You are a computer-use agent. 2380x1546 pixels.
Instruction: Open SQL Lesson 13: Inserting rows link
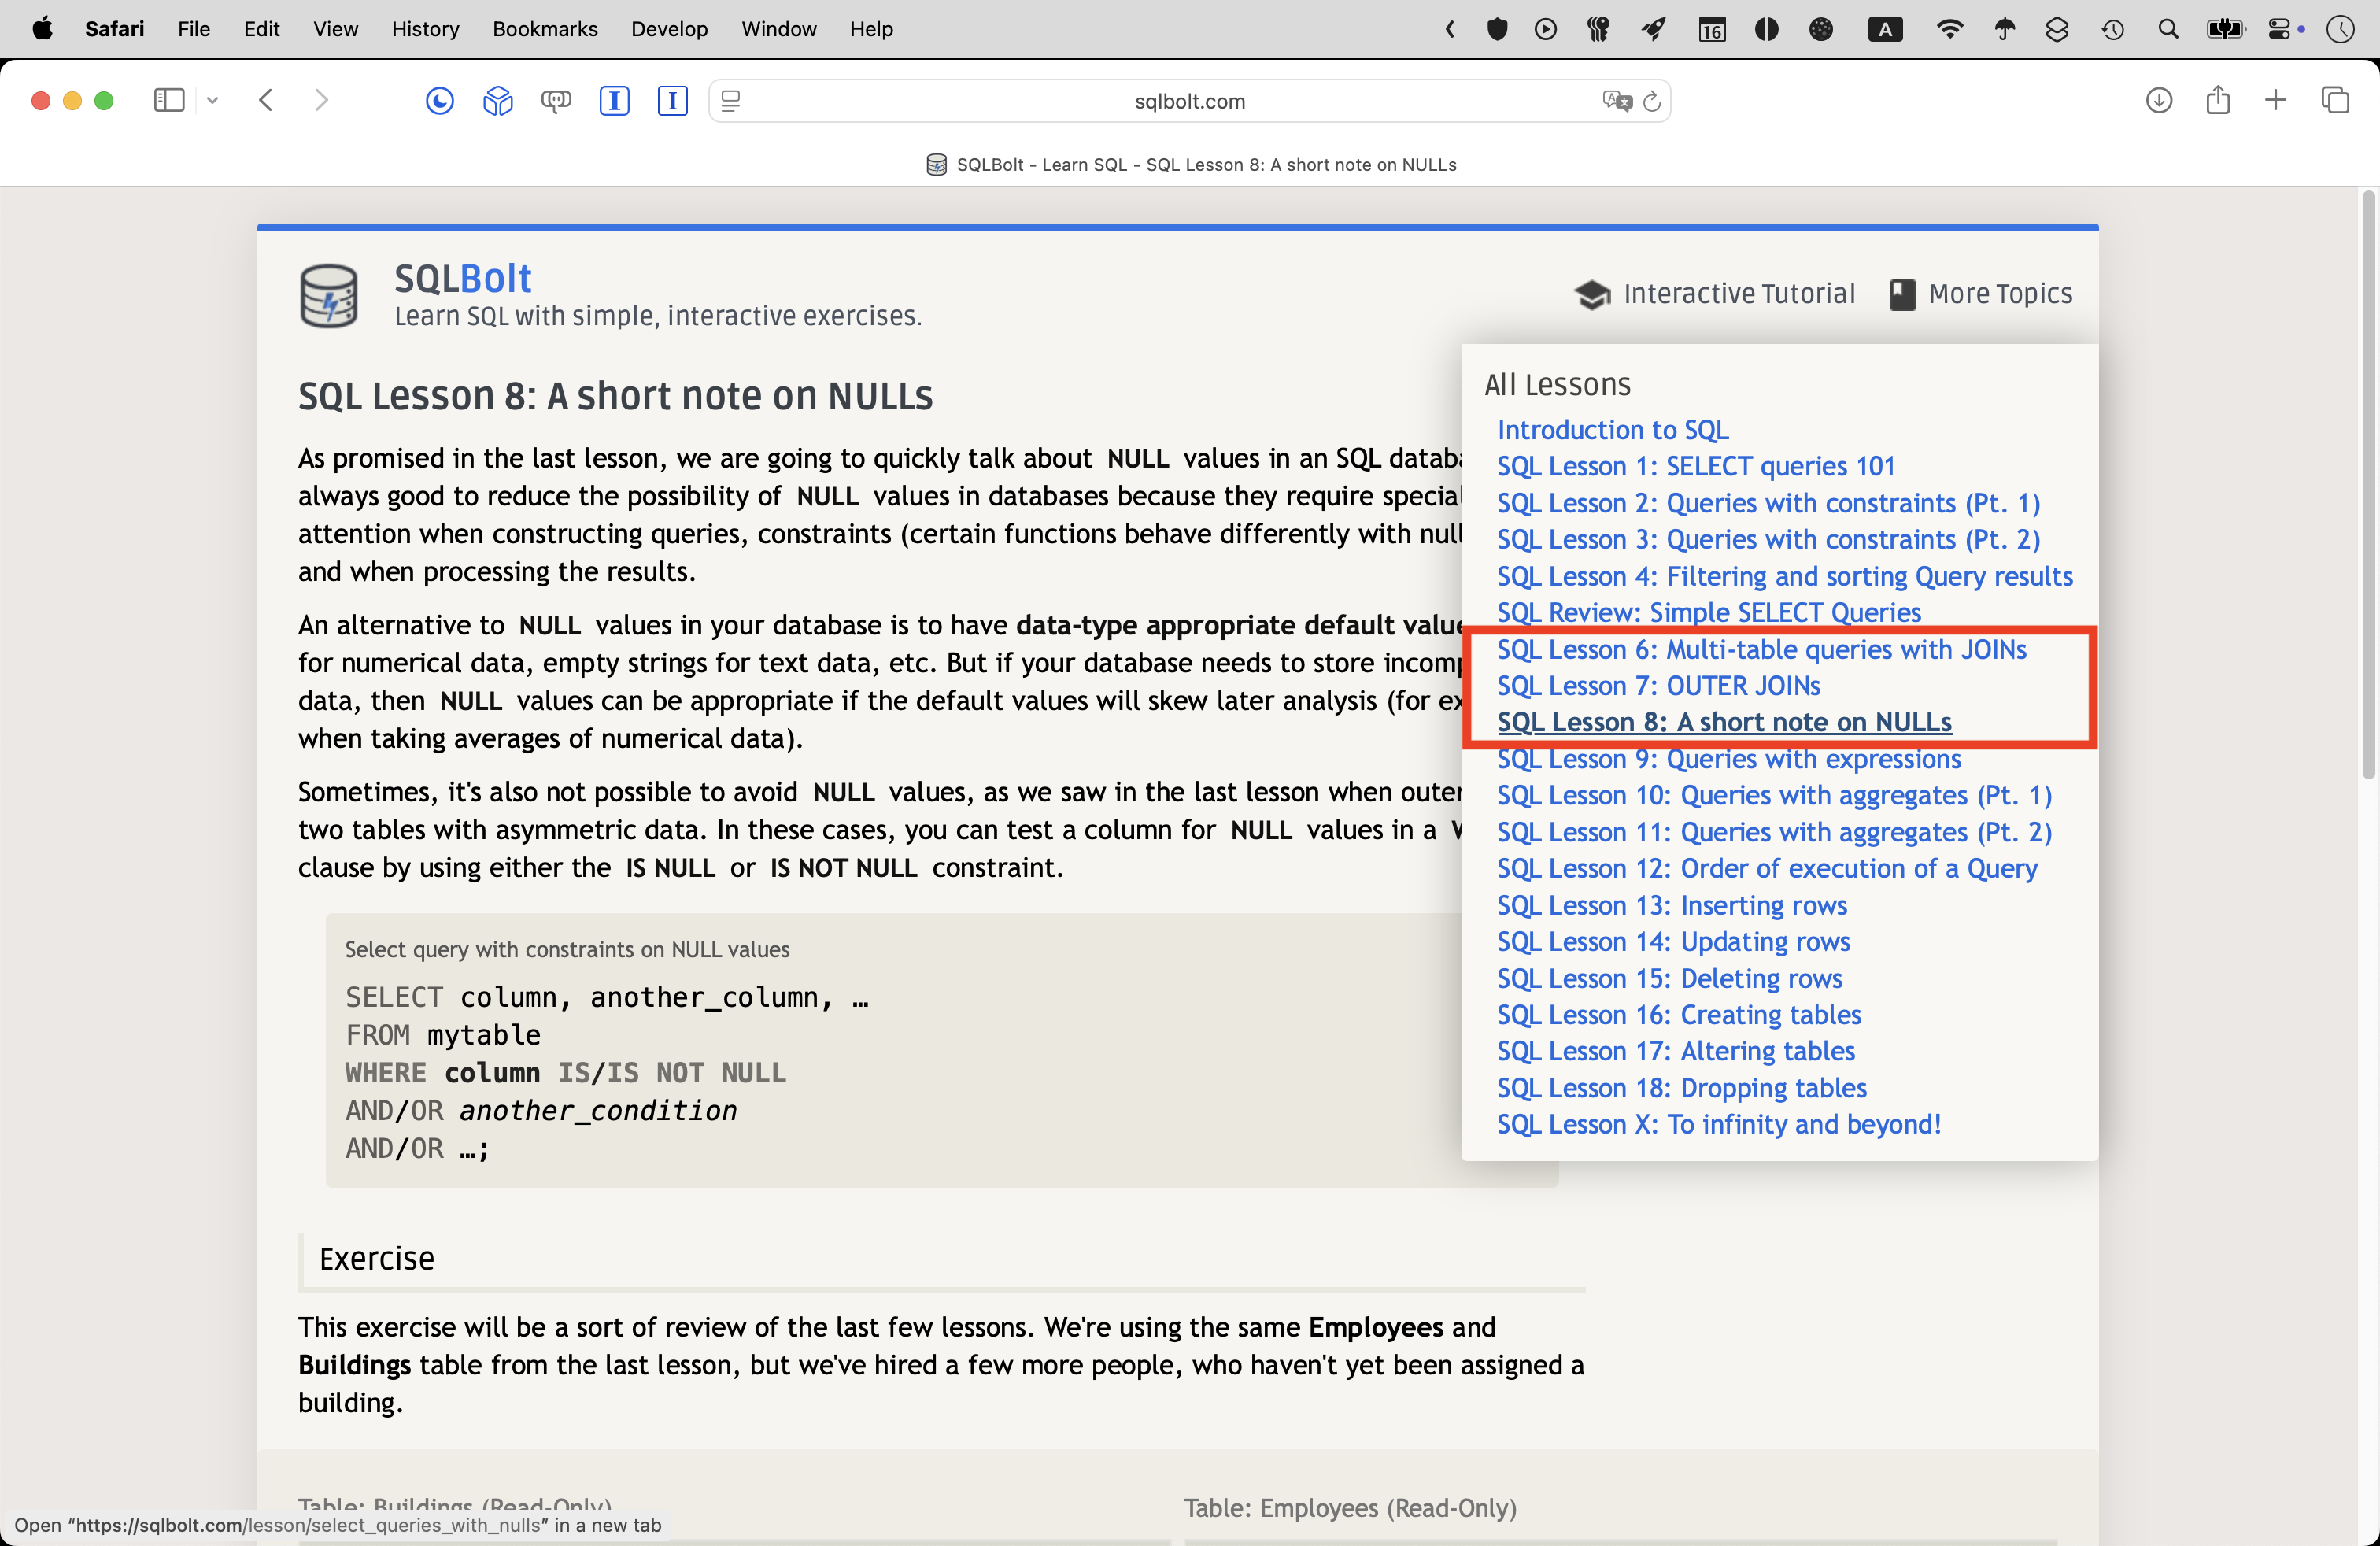coord(1671,905)
